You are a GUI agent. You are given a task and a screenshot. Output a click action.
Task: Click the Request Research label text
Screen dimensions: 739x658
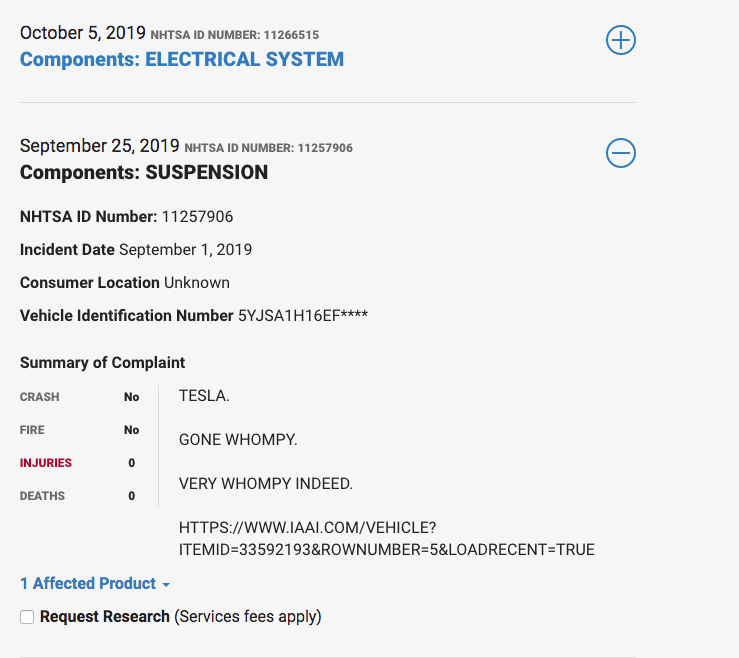click(x=105, y=616)
